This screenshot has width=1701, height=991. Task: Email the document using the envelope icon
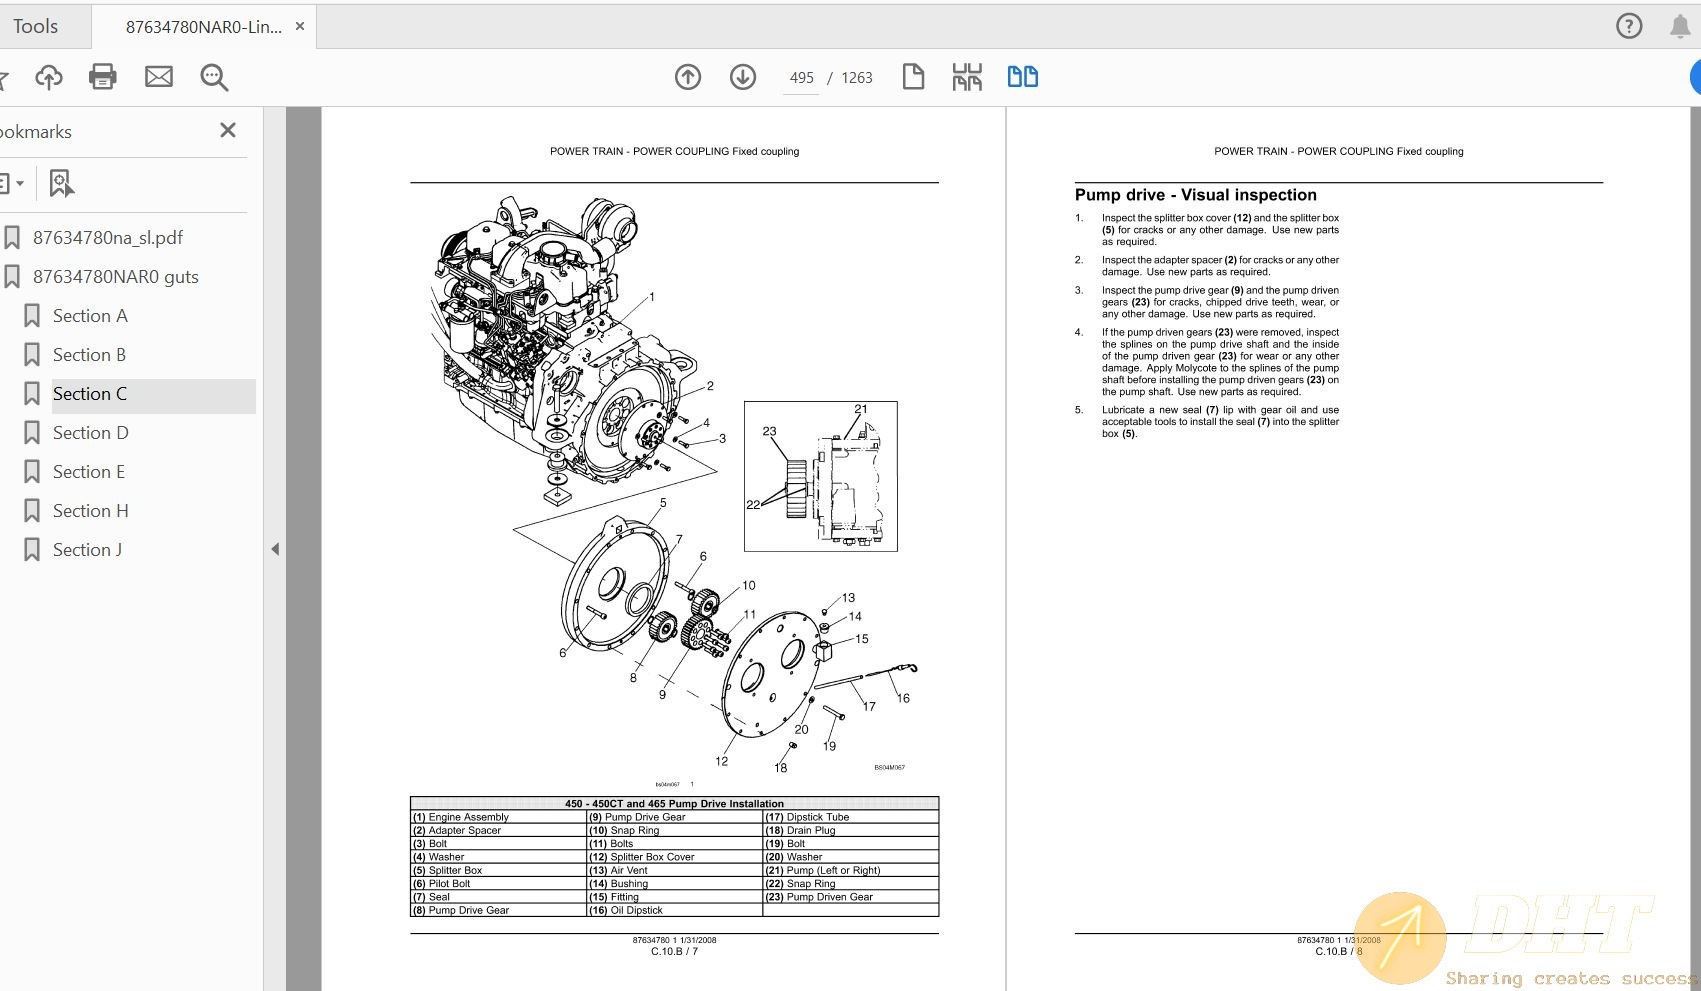click(158, 75)
